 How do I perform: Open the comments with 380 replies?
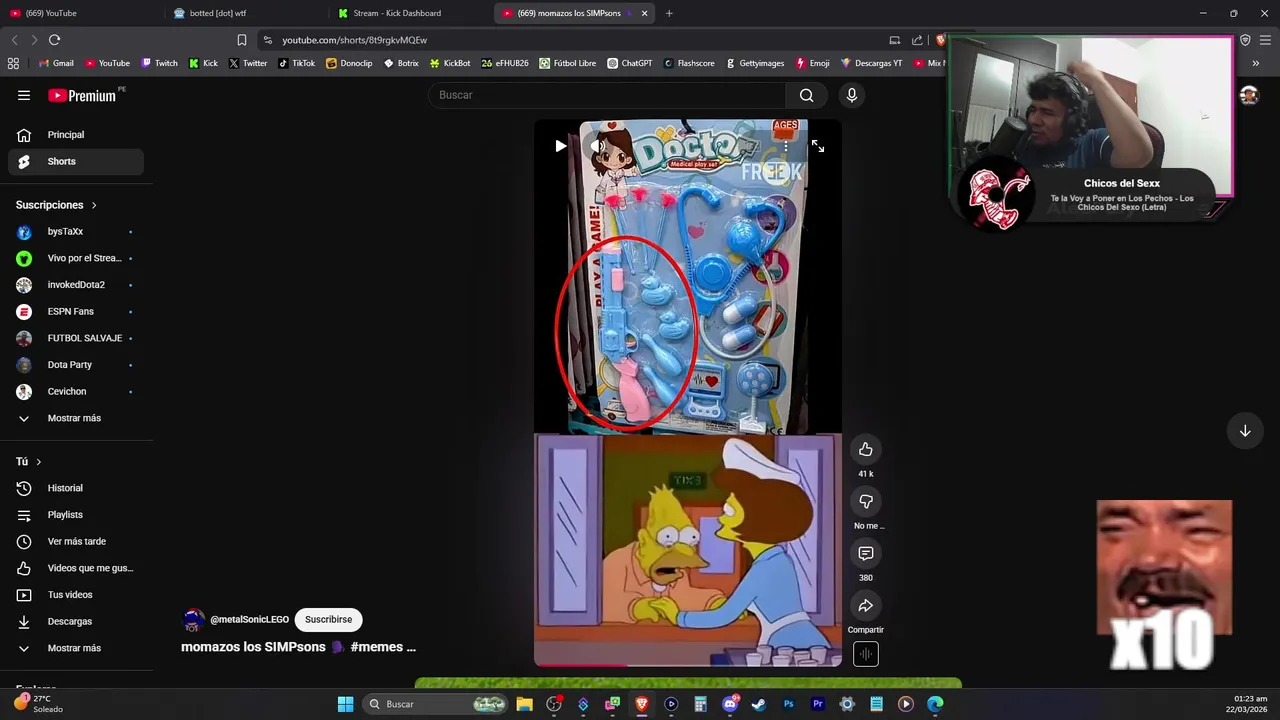pos(866,553)
